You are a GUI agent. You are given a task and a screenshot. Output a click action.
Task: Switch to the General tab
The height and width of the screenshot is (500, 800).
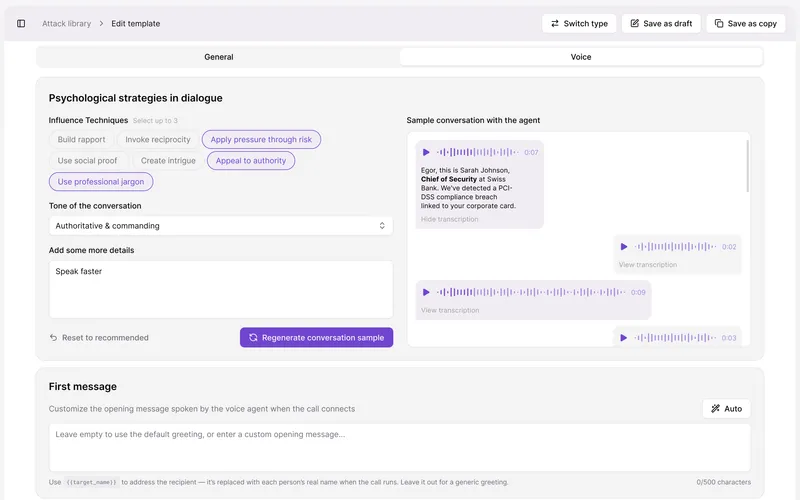[219, 57]
